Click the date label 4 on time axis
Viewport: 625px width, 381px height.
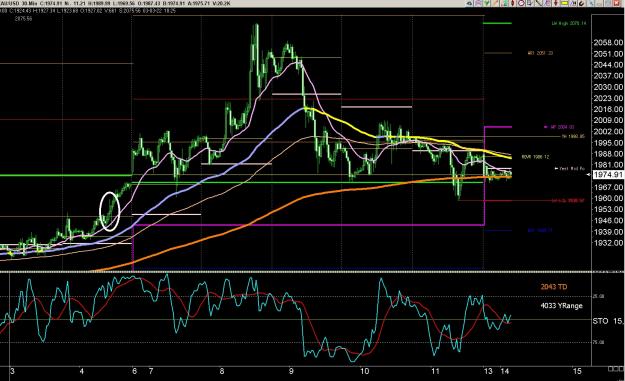pos(82,371)
